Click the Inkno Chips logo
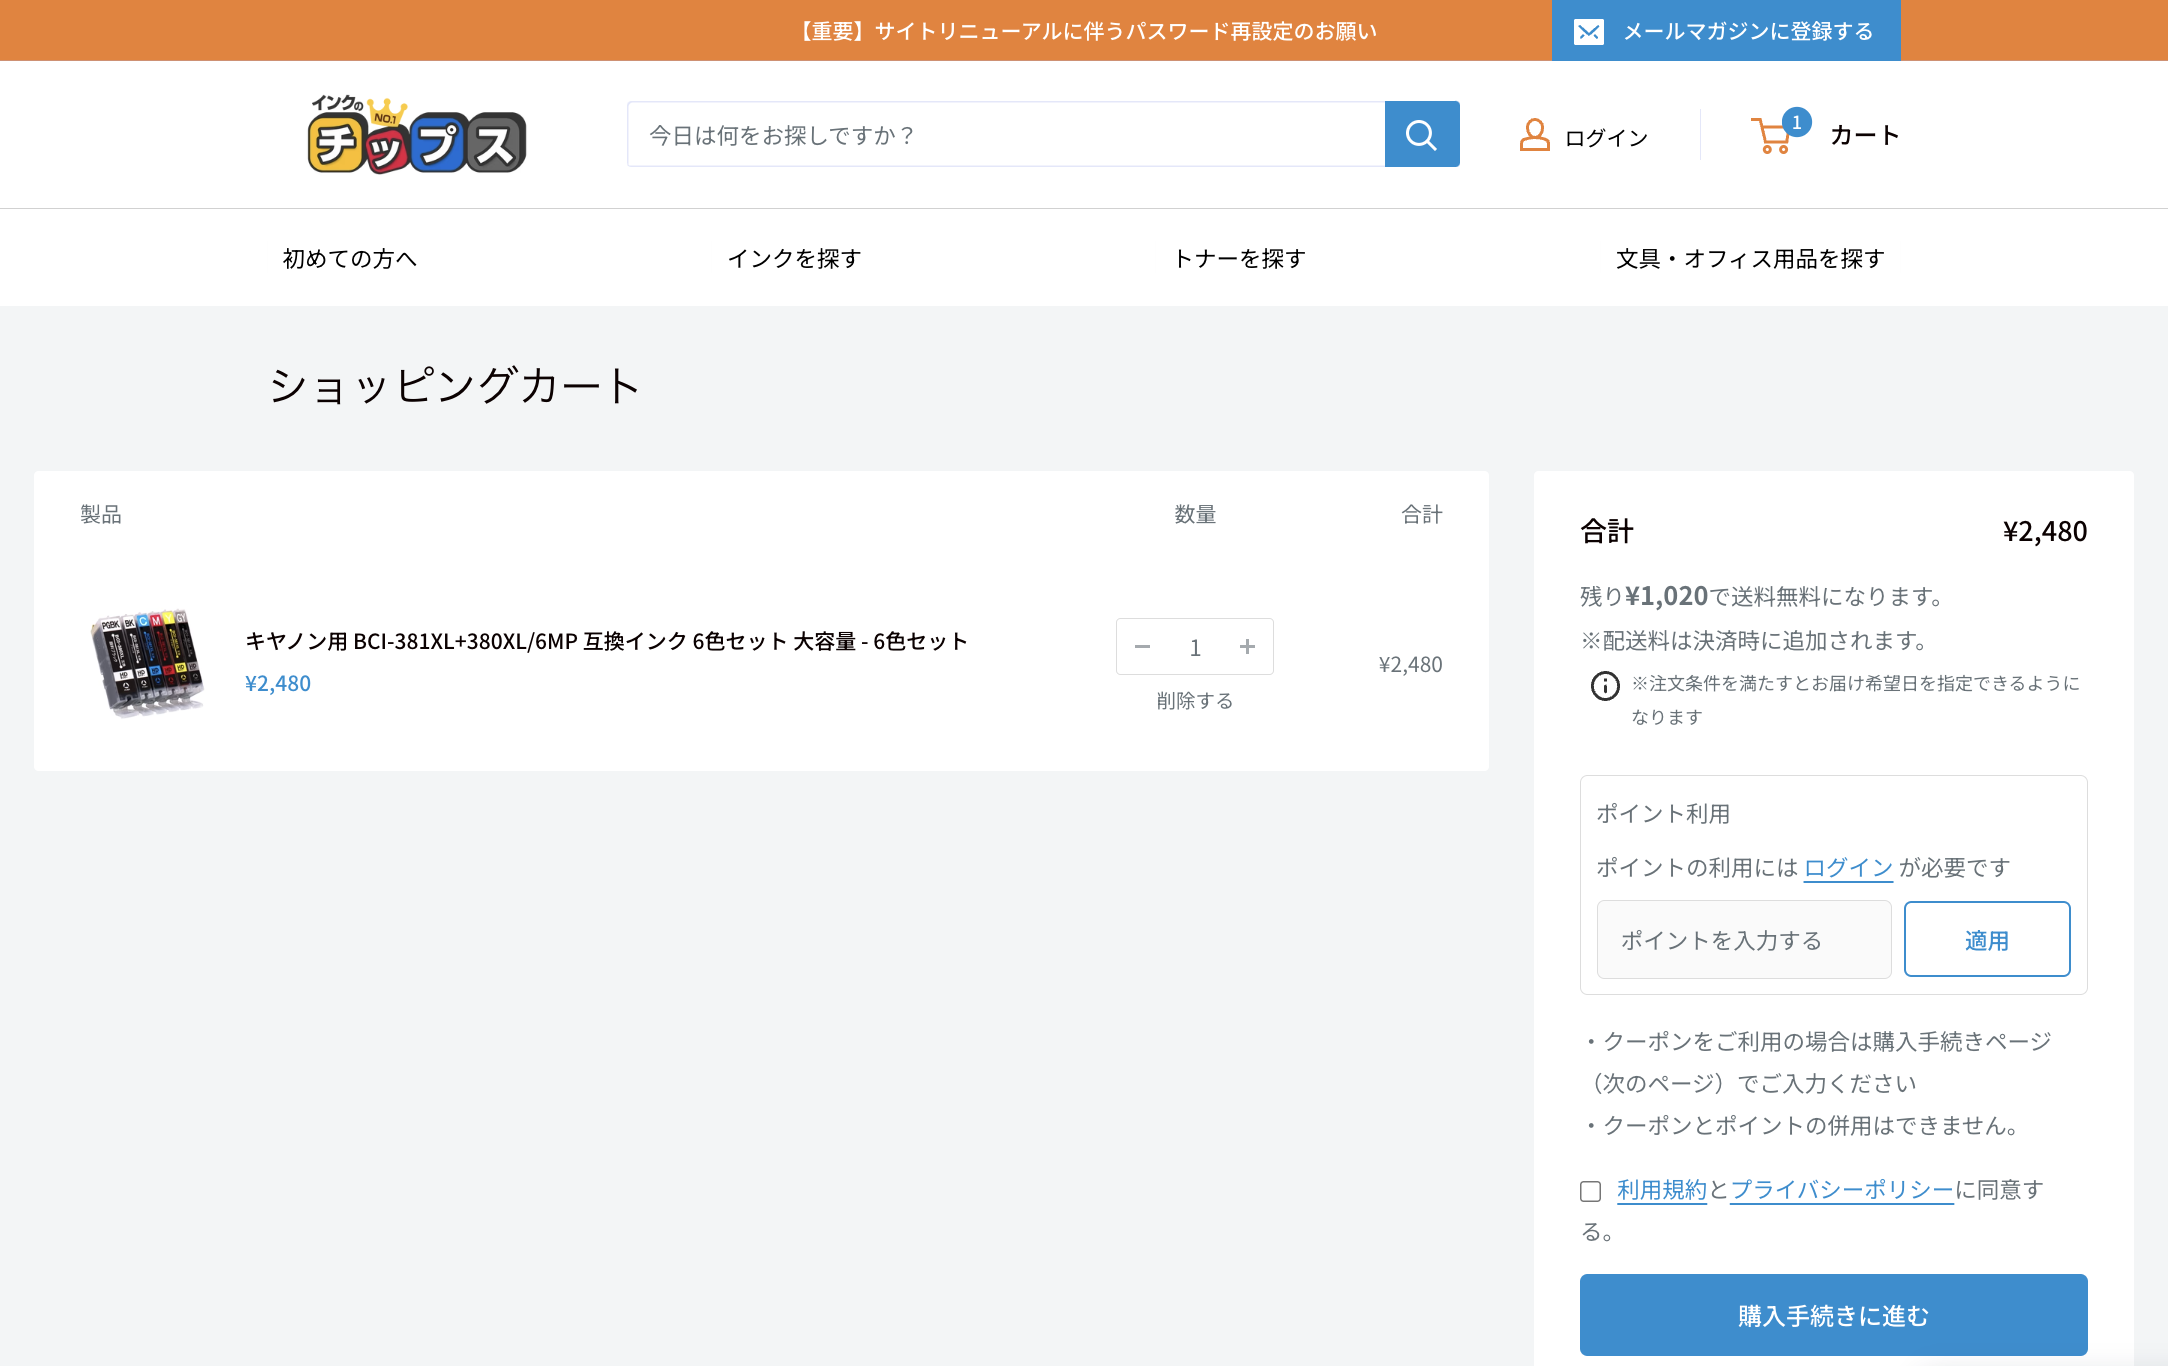The height and width of the screenshot is (1366, 2168). tap(417, 135)
